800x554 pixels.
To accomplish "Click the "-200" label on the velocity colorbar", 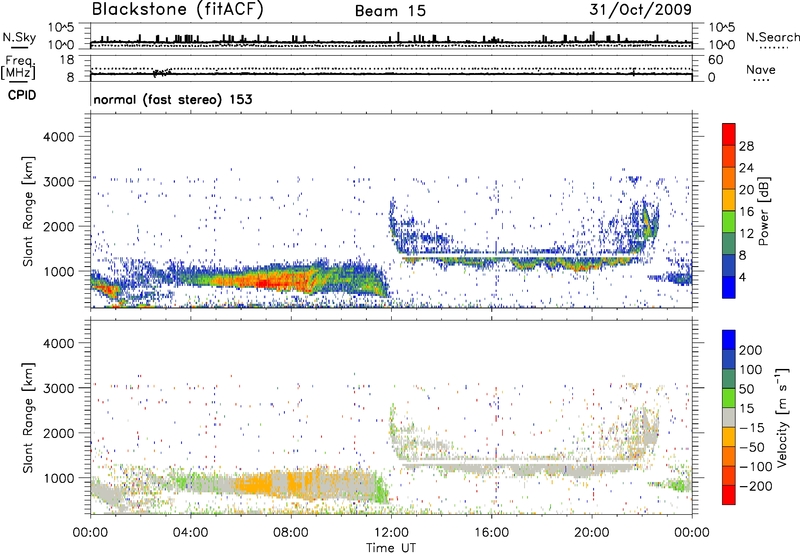I will click(x=755, y=486).
